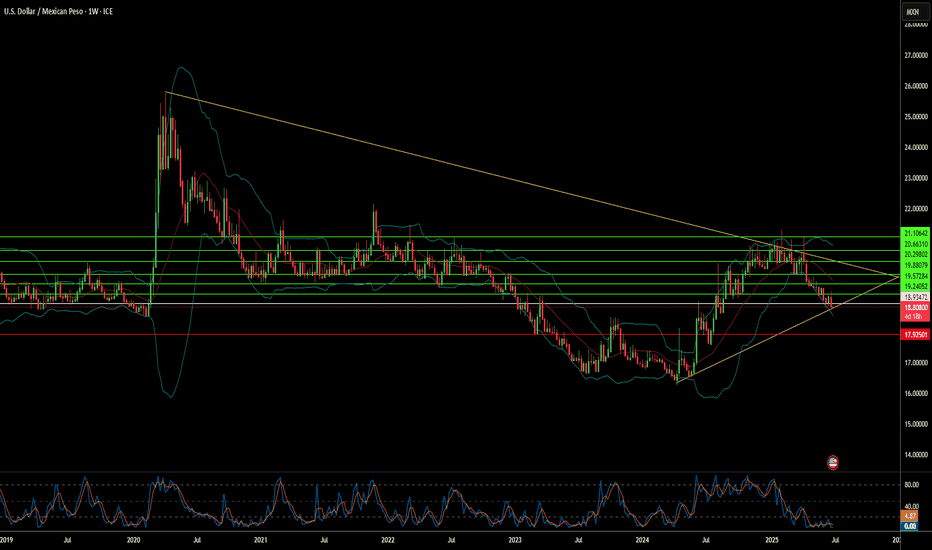The height and width of the screenshot is (550, 932).
Task: Click the 4d 18h countdown label
Action: pyautogui.click(x=912, y=317)
